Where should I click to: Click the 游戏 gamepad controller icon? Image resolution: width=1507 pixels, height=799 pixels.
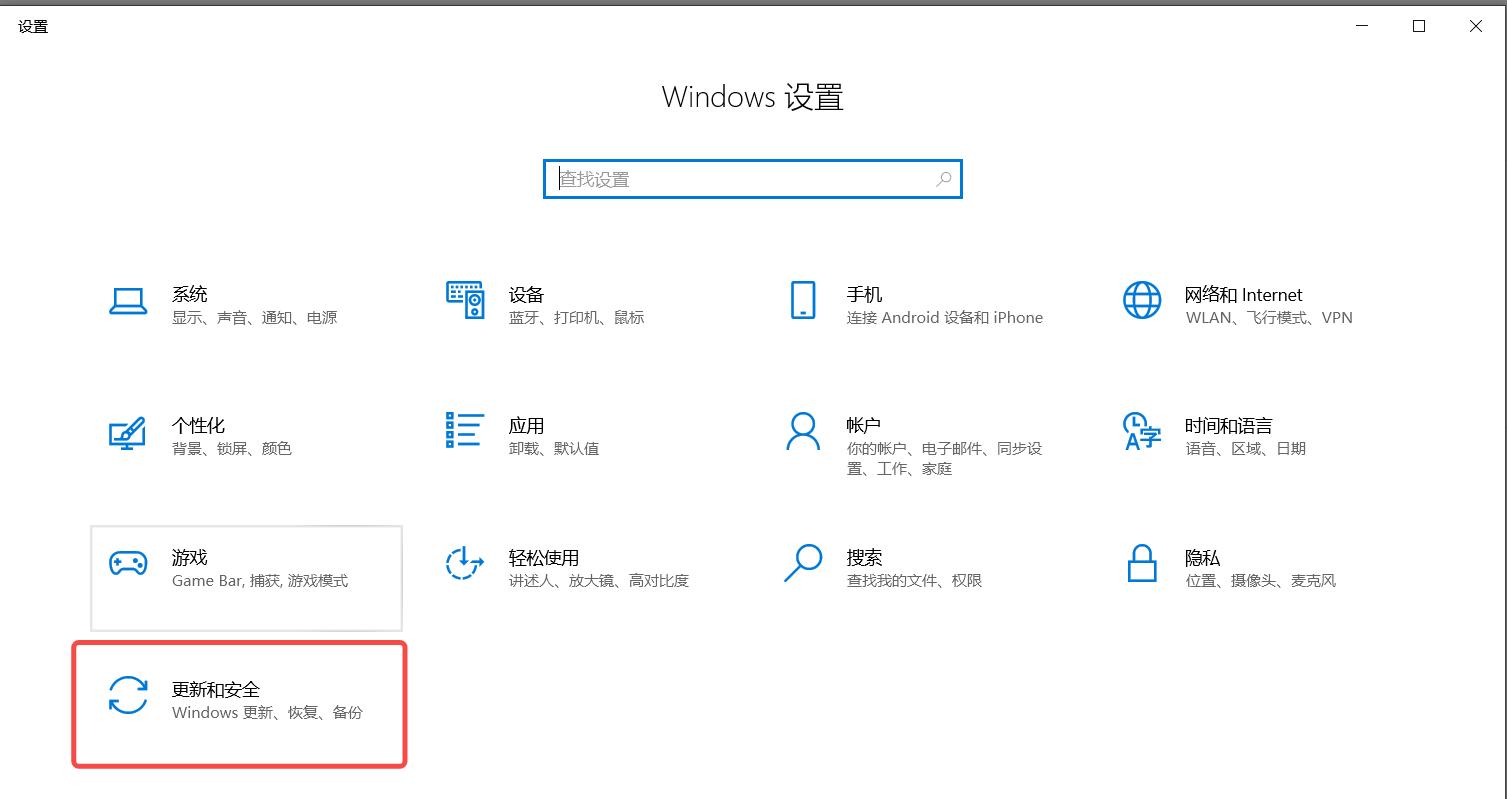pyautogui.click(x=128, y=563)
